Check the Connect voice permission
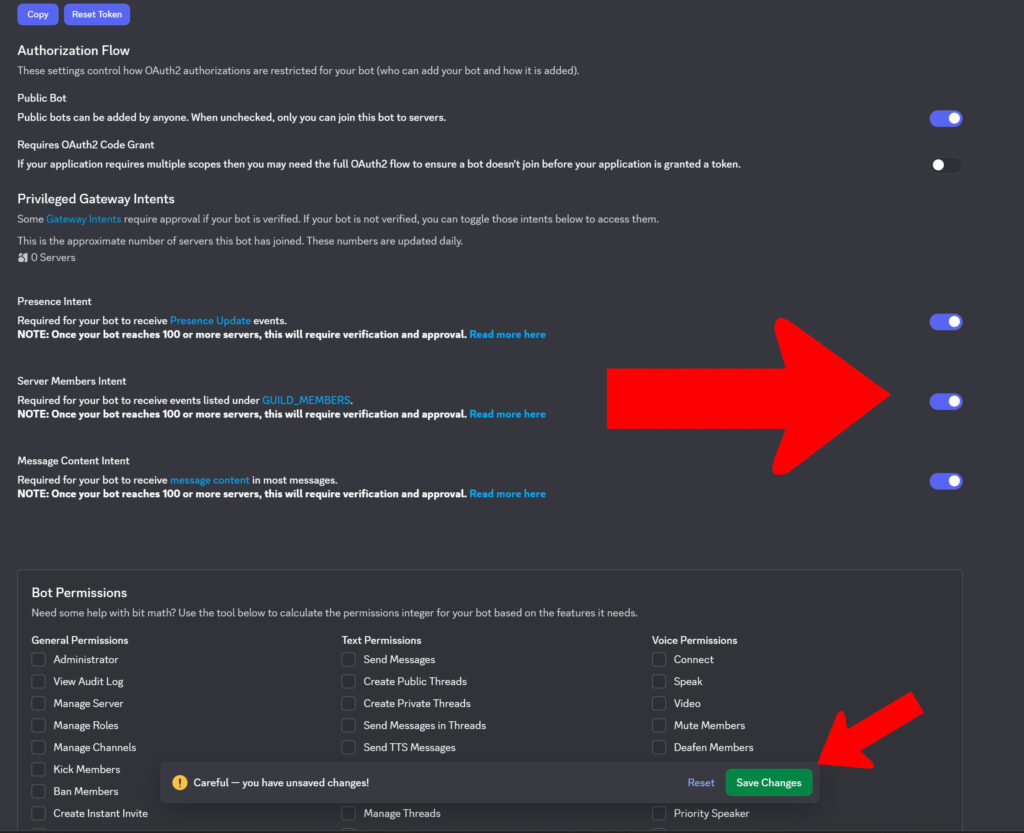The width and height of the screenshot is (1024, 833). point(659,660)
